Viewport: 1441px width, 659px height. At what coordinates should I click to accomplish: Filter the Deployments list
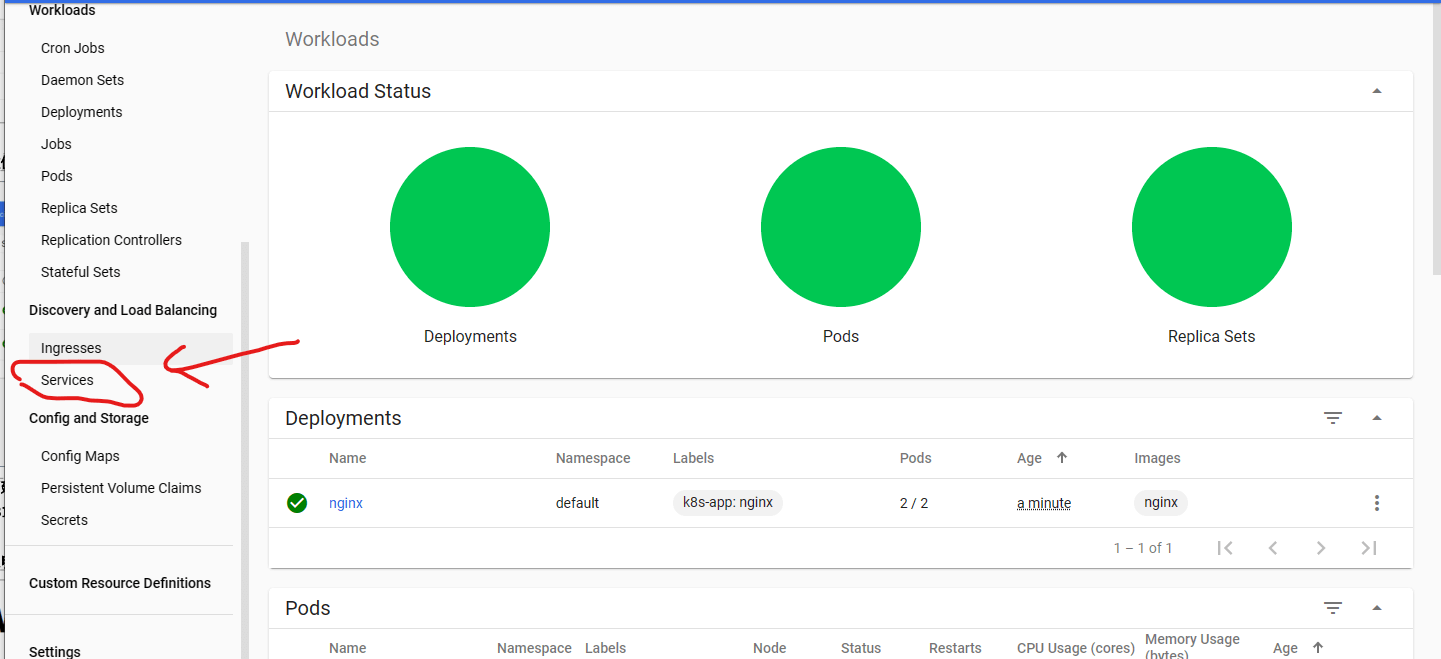[x=1333, y=418]
